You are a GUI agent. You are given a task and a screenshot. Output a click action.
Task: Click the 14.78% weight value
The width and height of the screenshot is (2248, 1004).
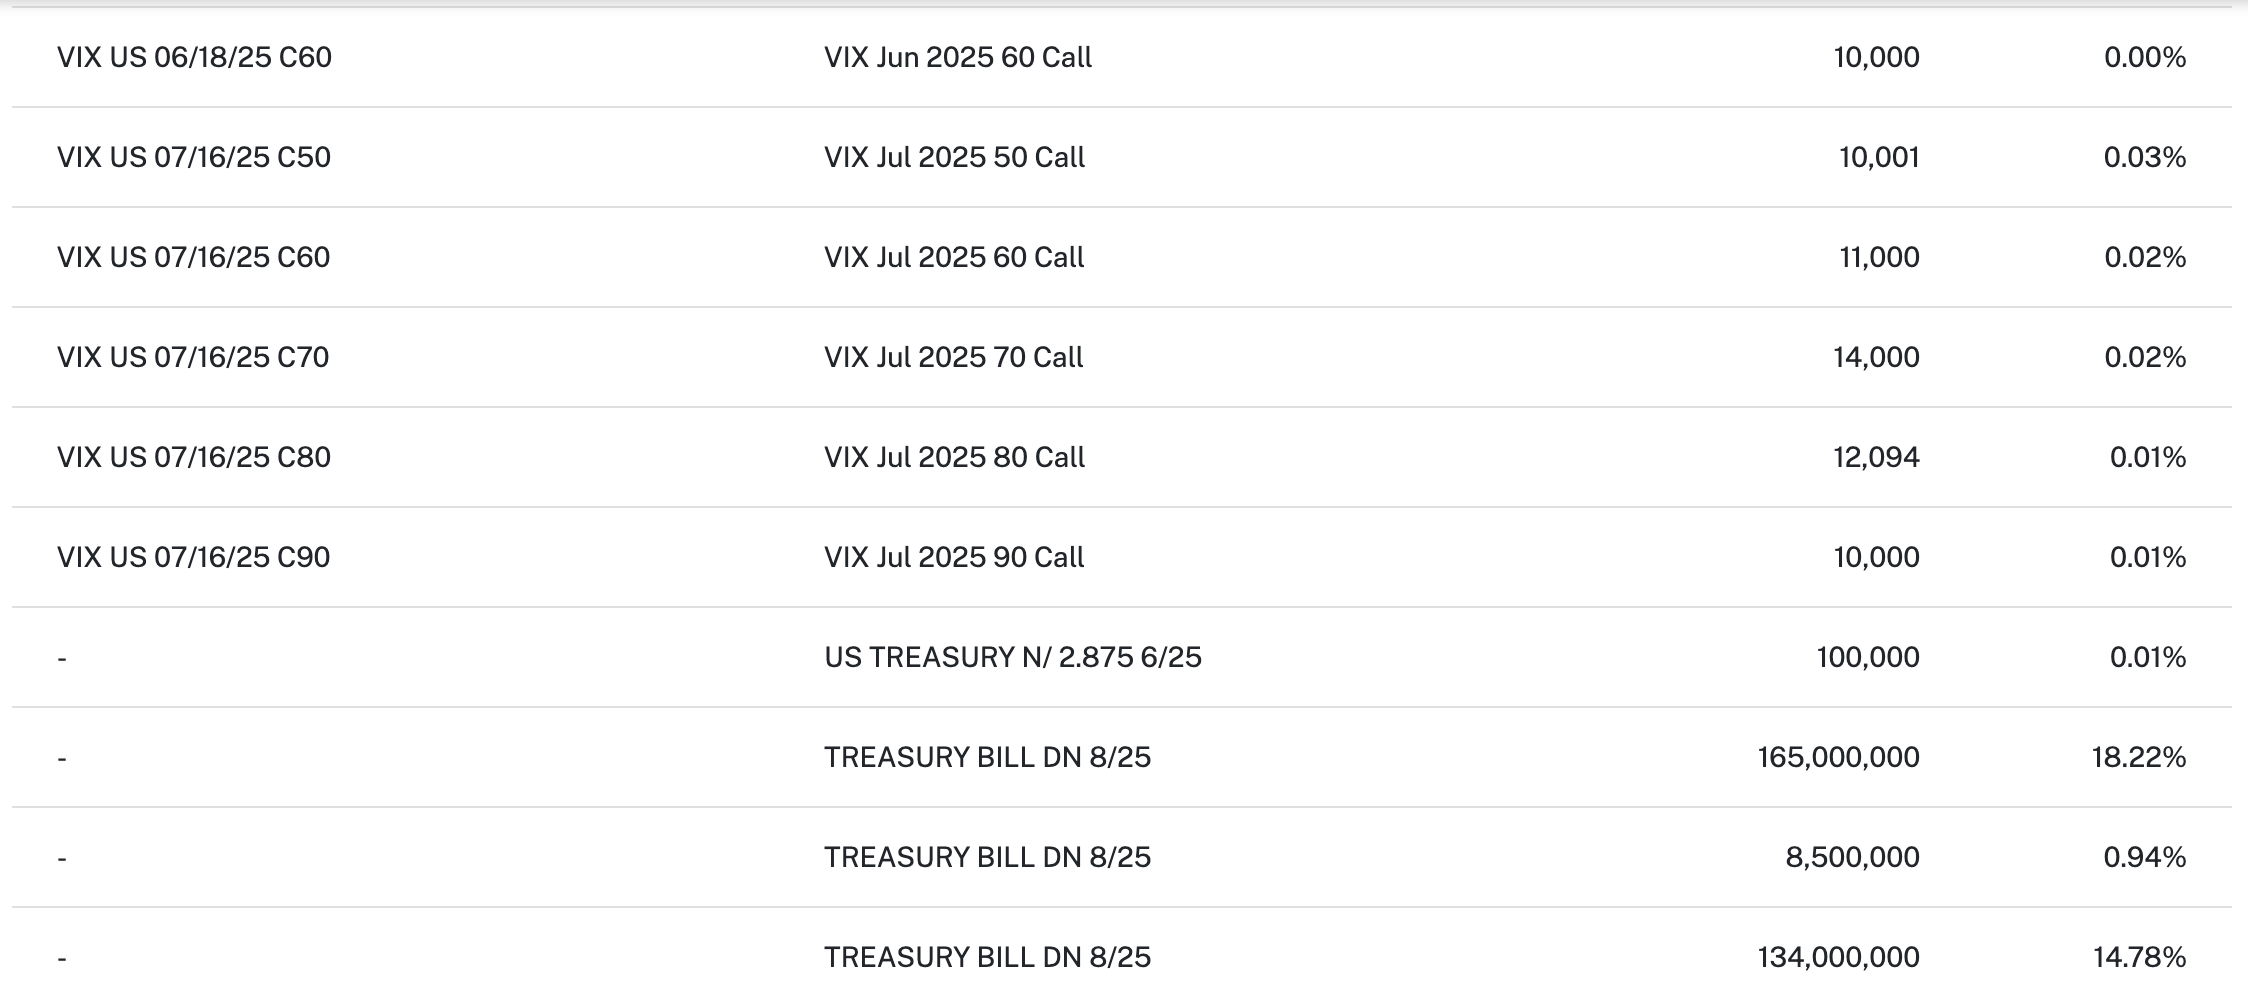click(x=2138, y=957)
